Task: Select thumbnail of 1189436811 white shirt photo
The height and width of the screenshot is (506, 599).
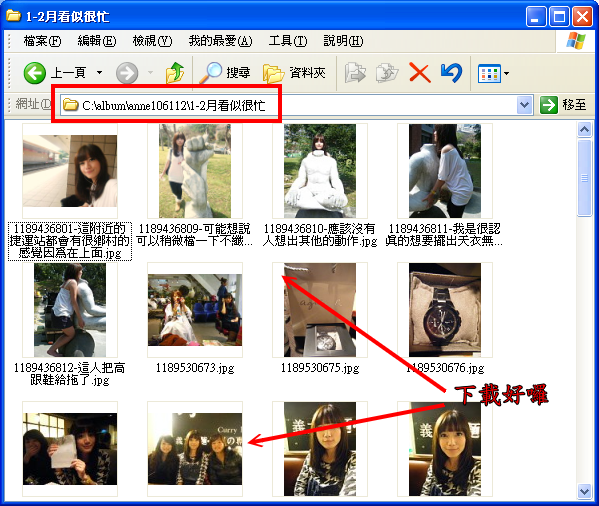Action: click(x=445, y=171)
